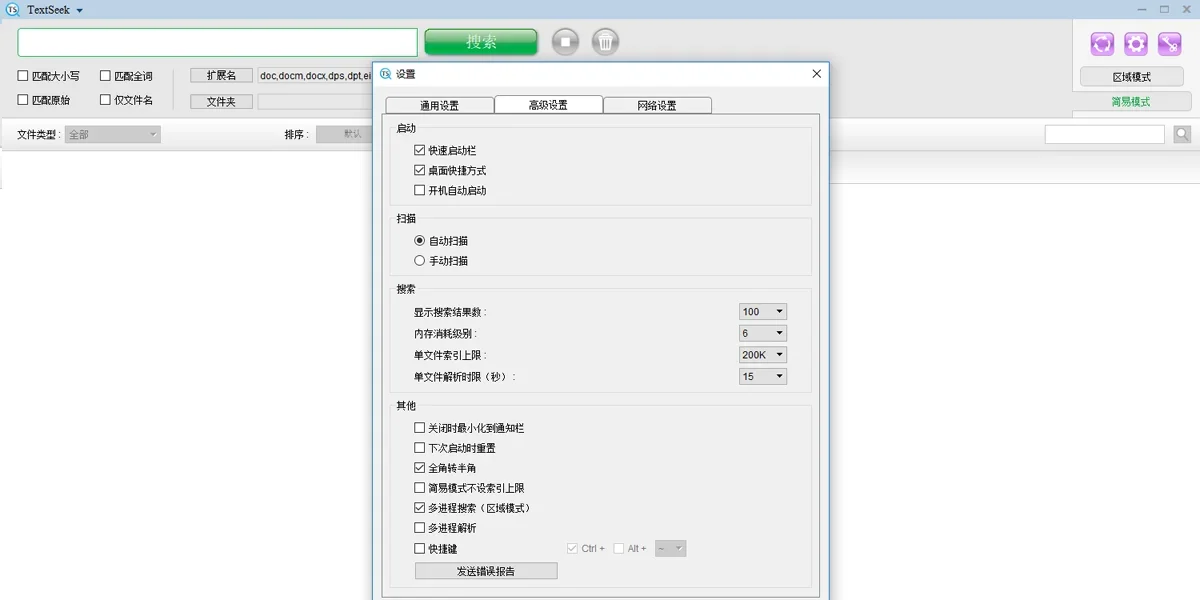Click 扩展名 button
Viewport: 1200px width, 600px height.
[221, 75]
